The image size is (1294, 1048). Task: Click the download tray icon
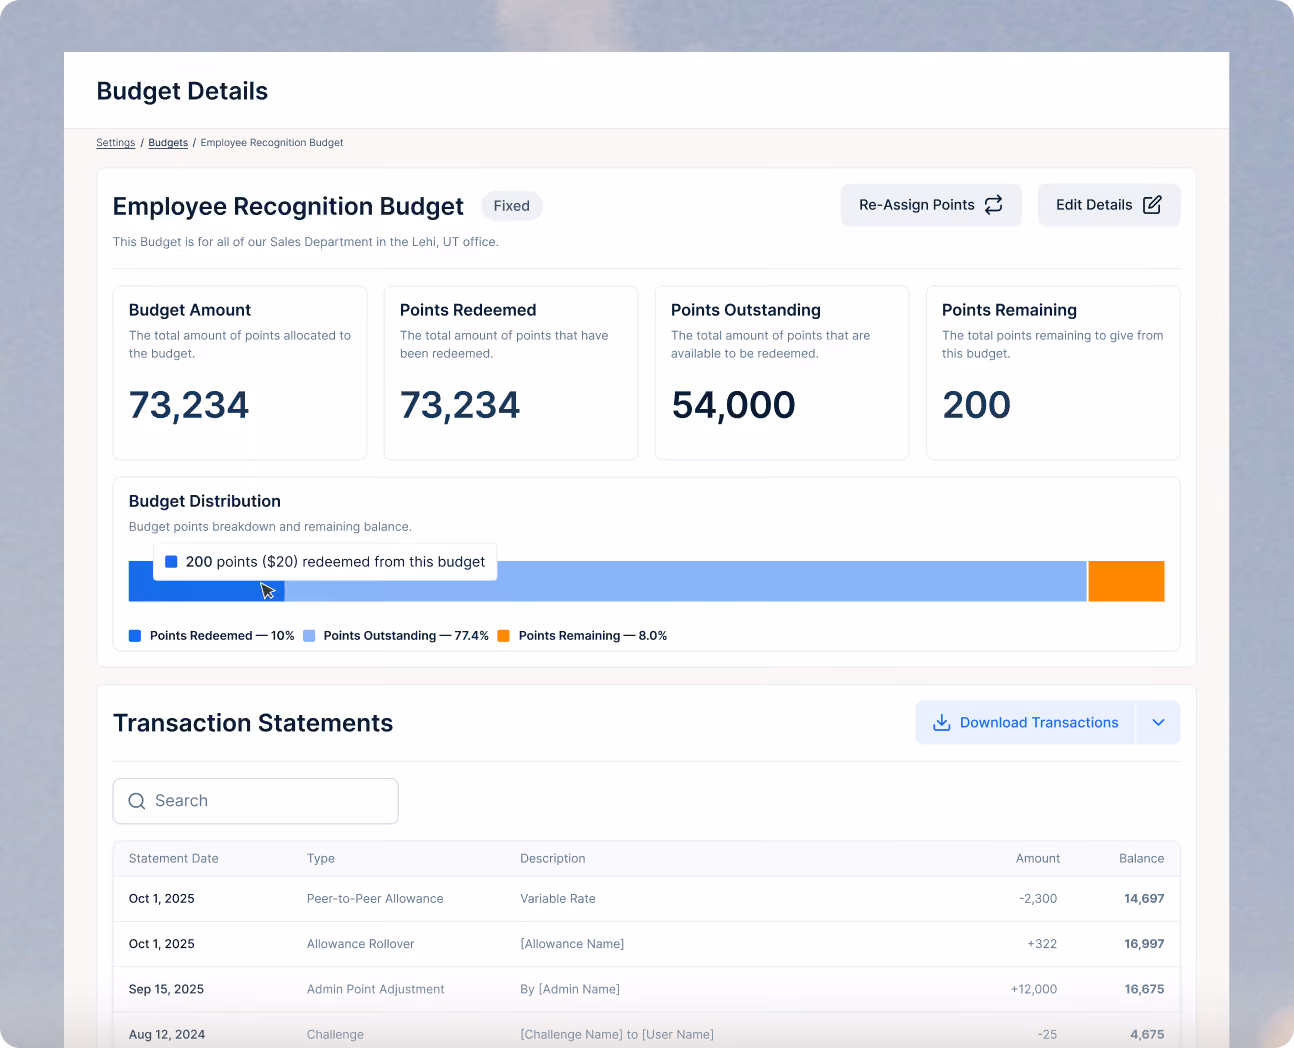coord(941,723)
